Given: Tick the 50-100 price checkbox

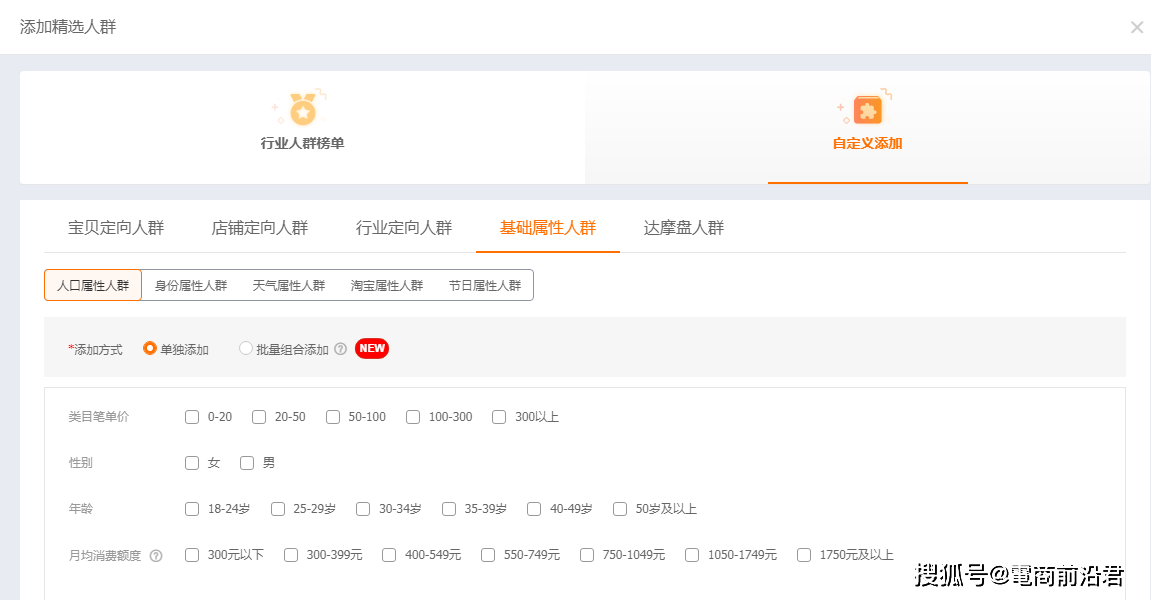Looking at the screenshot, I should point(333,417).
